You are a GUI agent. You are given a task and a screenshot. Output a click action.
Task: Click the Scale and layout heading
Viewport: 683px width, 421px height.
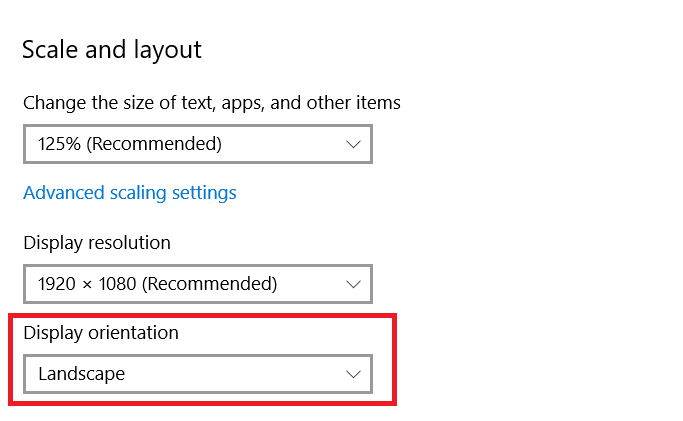click(112, 49)
